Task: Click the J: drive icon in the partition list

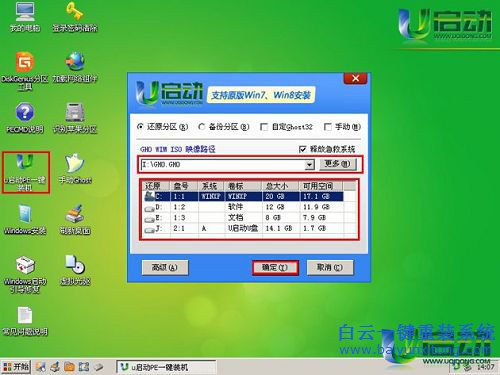Action: coord(149,229)
